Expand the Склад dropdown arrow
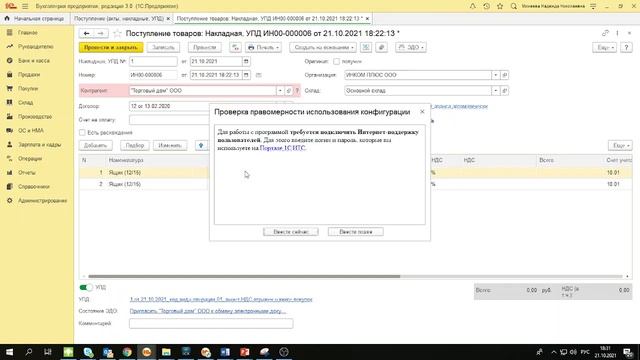 point(496,91)
